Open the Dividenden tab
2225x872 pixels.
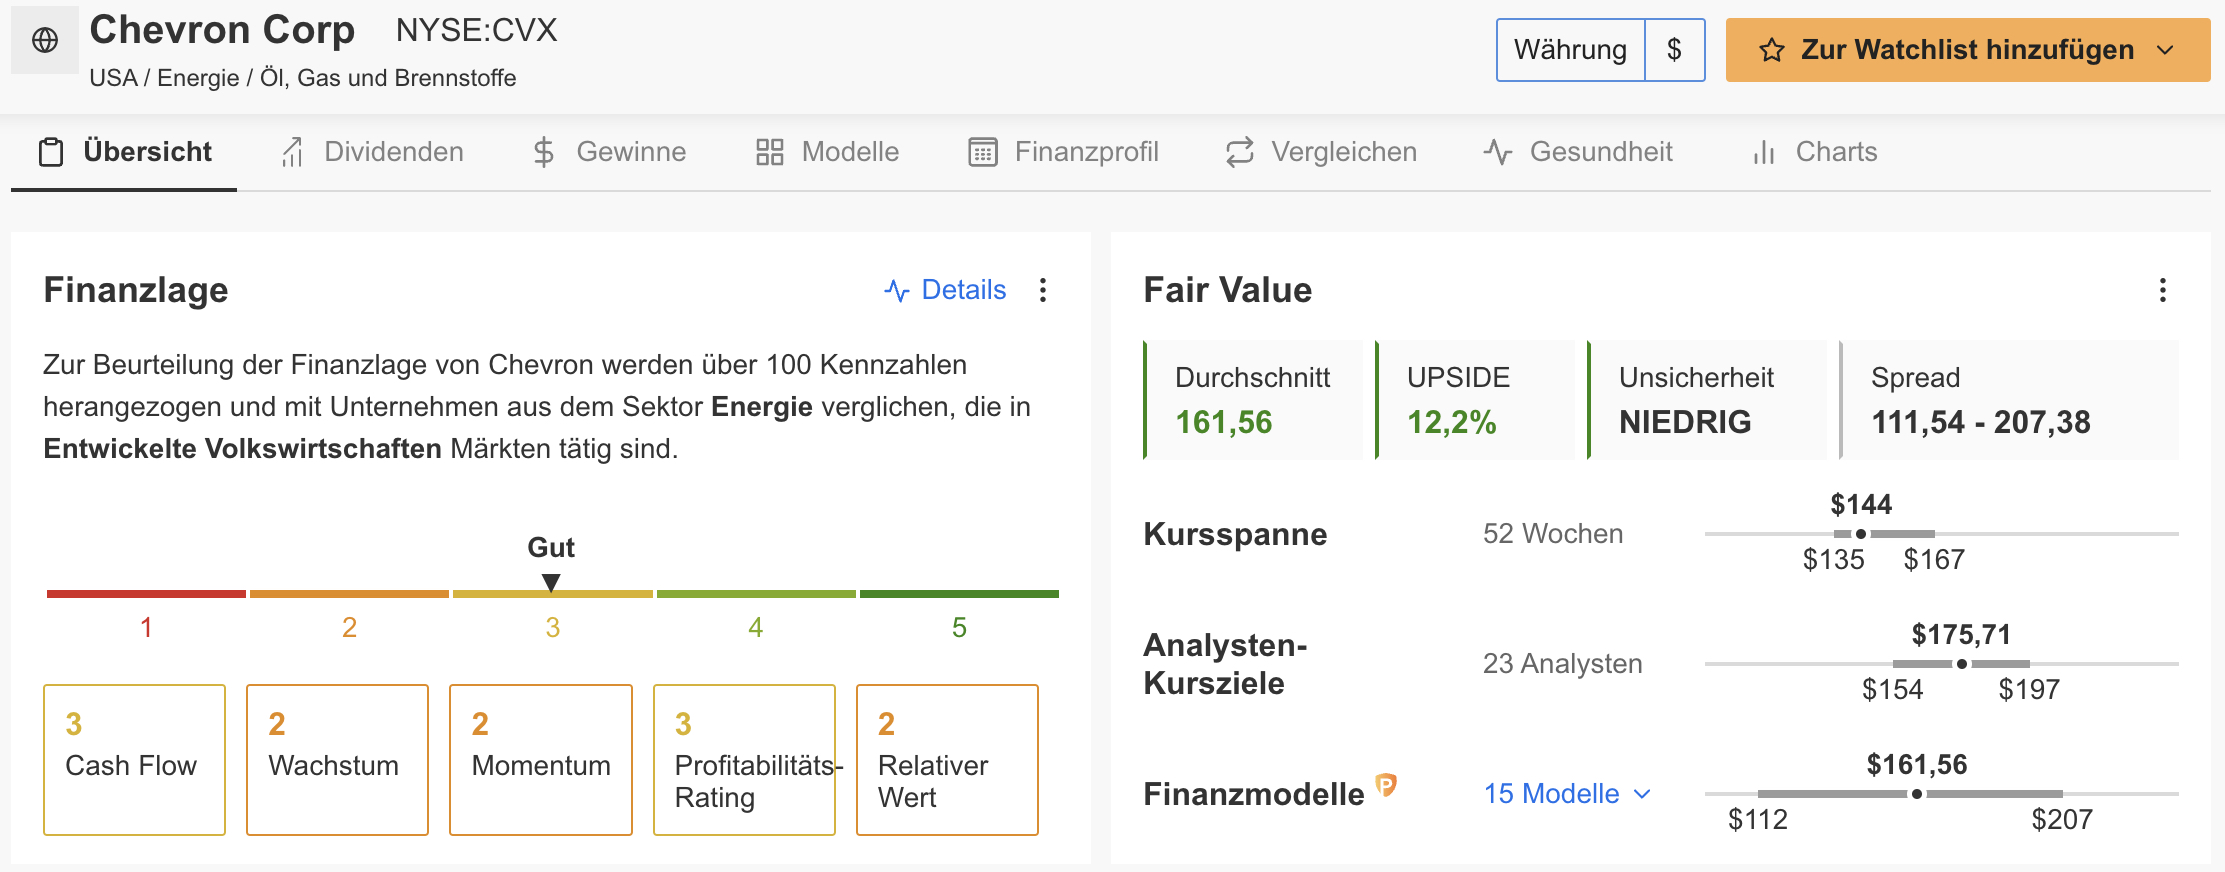[372, 152]
